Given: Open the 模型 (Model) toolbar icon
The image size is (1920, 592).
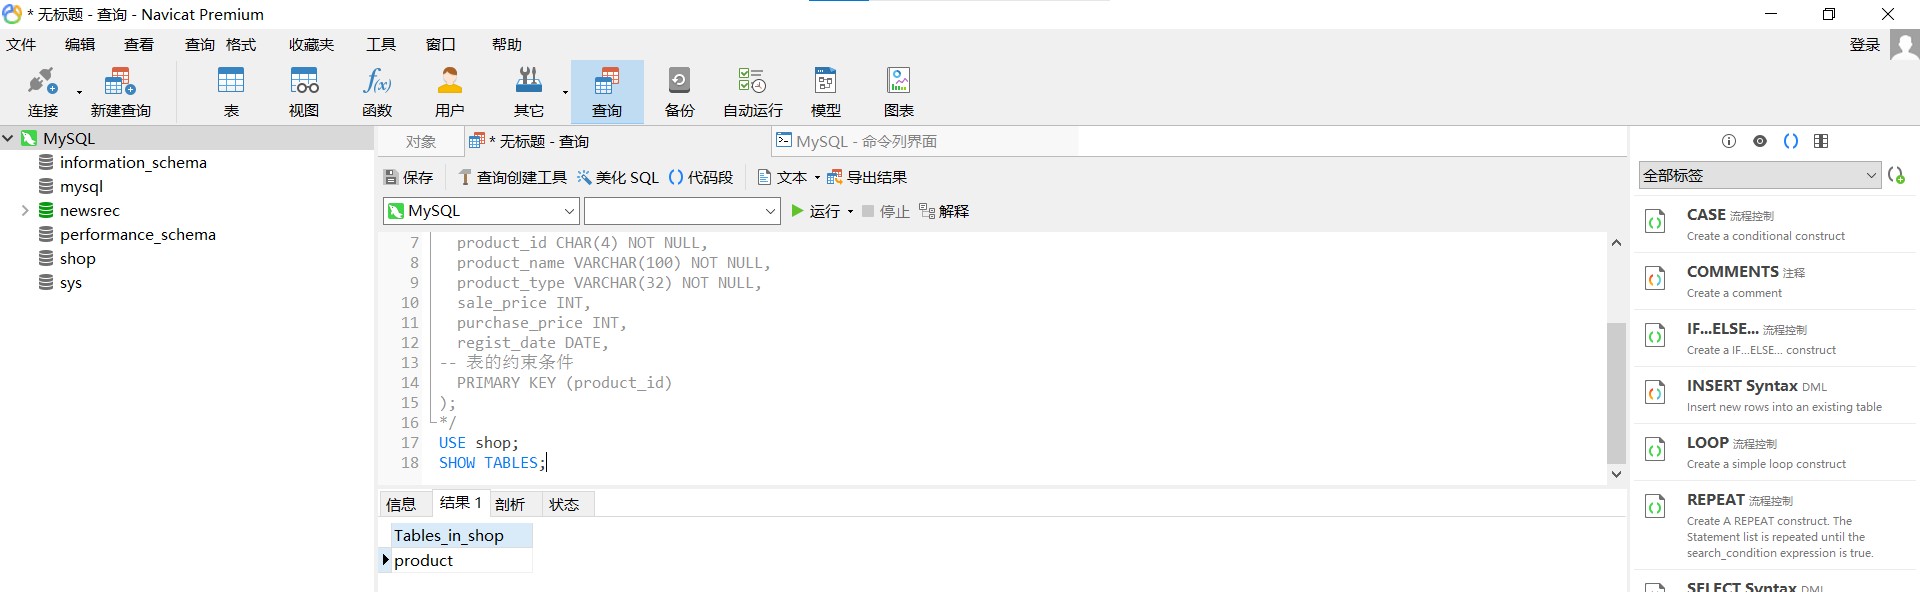Looking at the screenshot, I should pyautogui.click(x=826, y=92).
